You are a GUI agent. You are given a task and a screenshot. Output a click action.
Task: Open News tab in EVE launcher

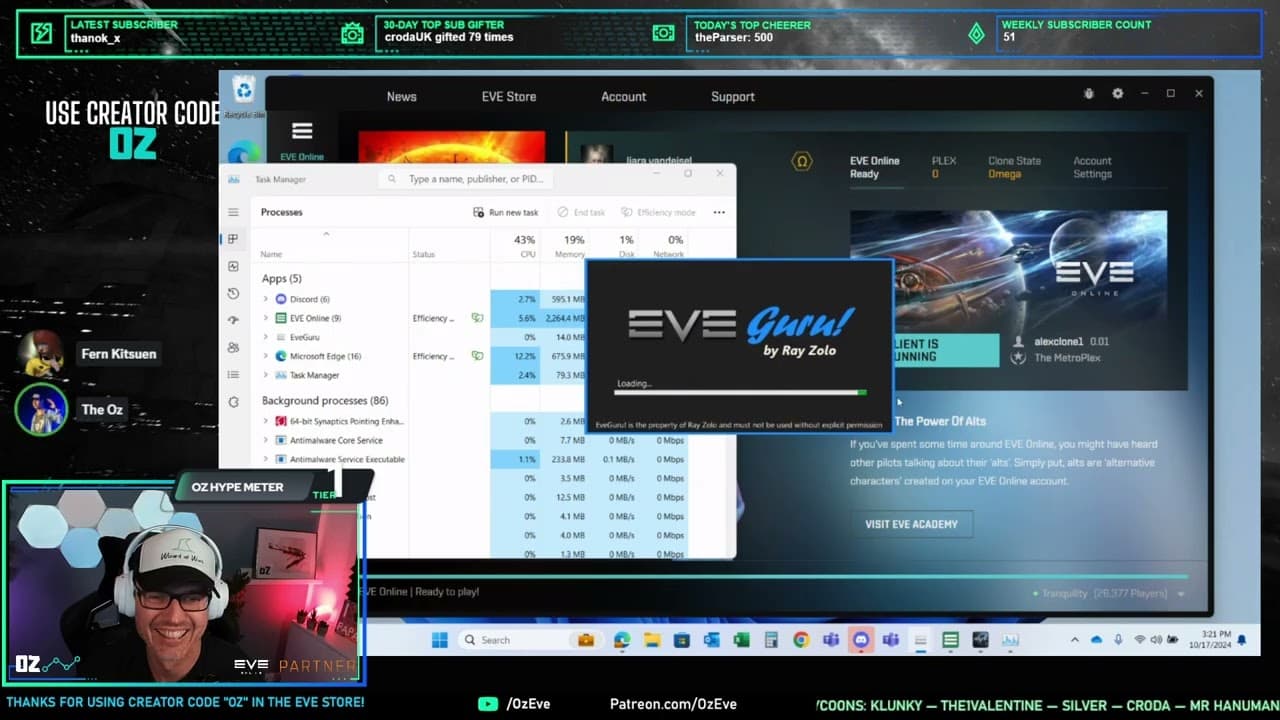(401, 97)
